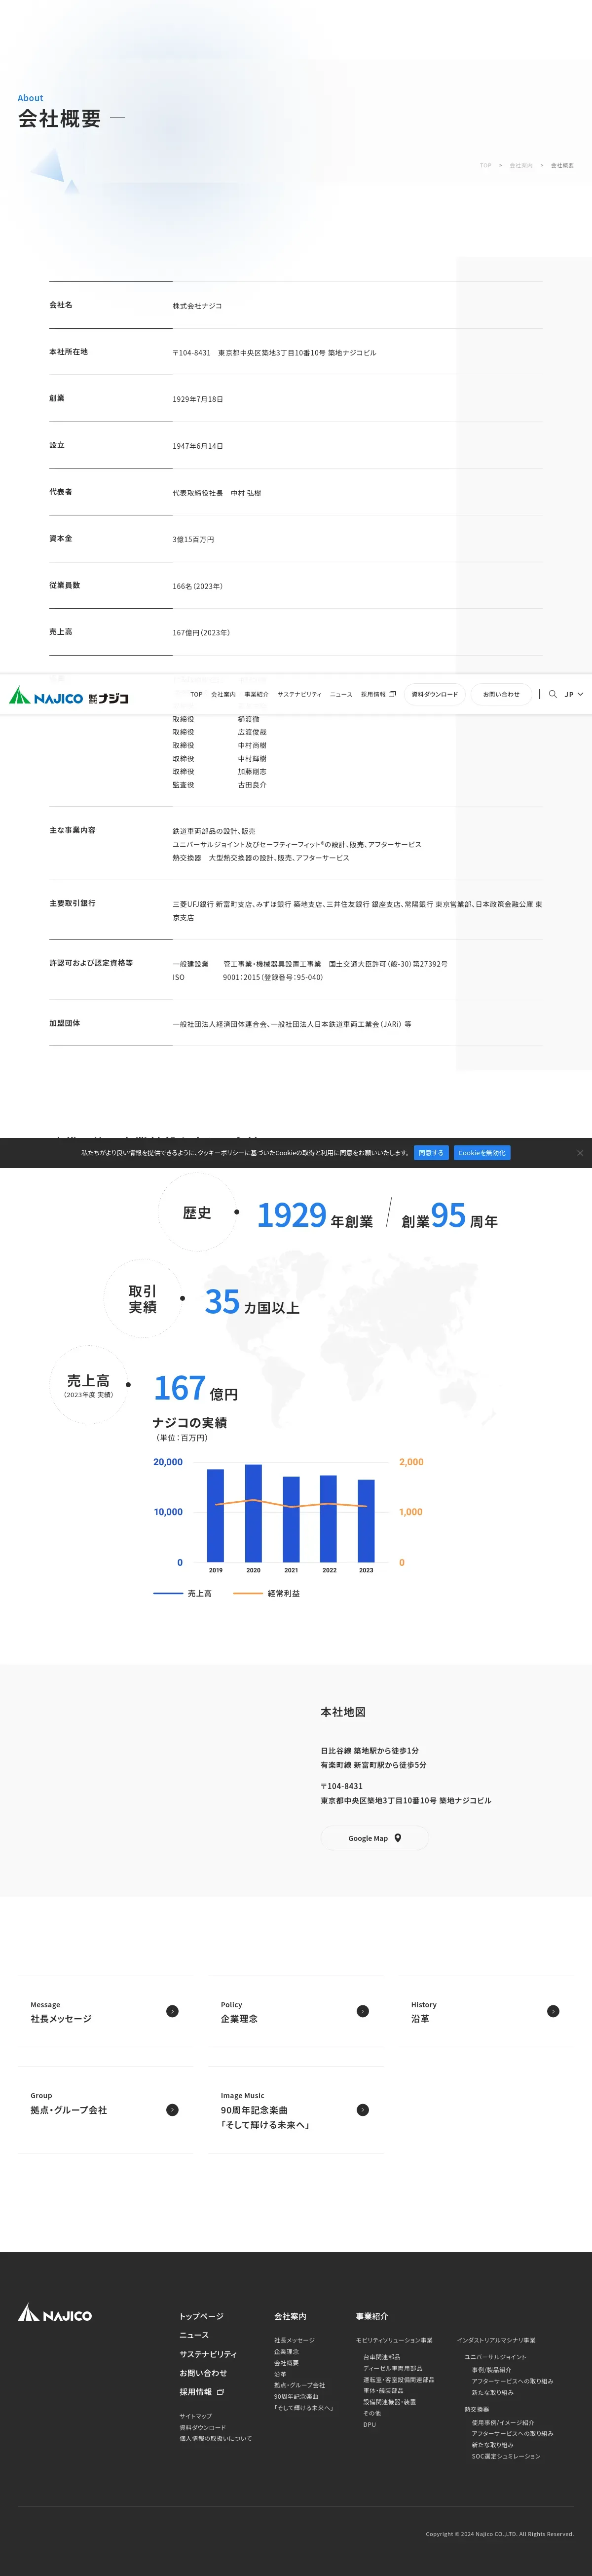Click footer サステナビリティ link
This screenshot has height=2576, width=592.
tap(208, 2354)
